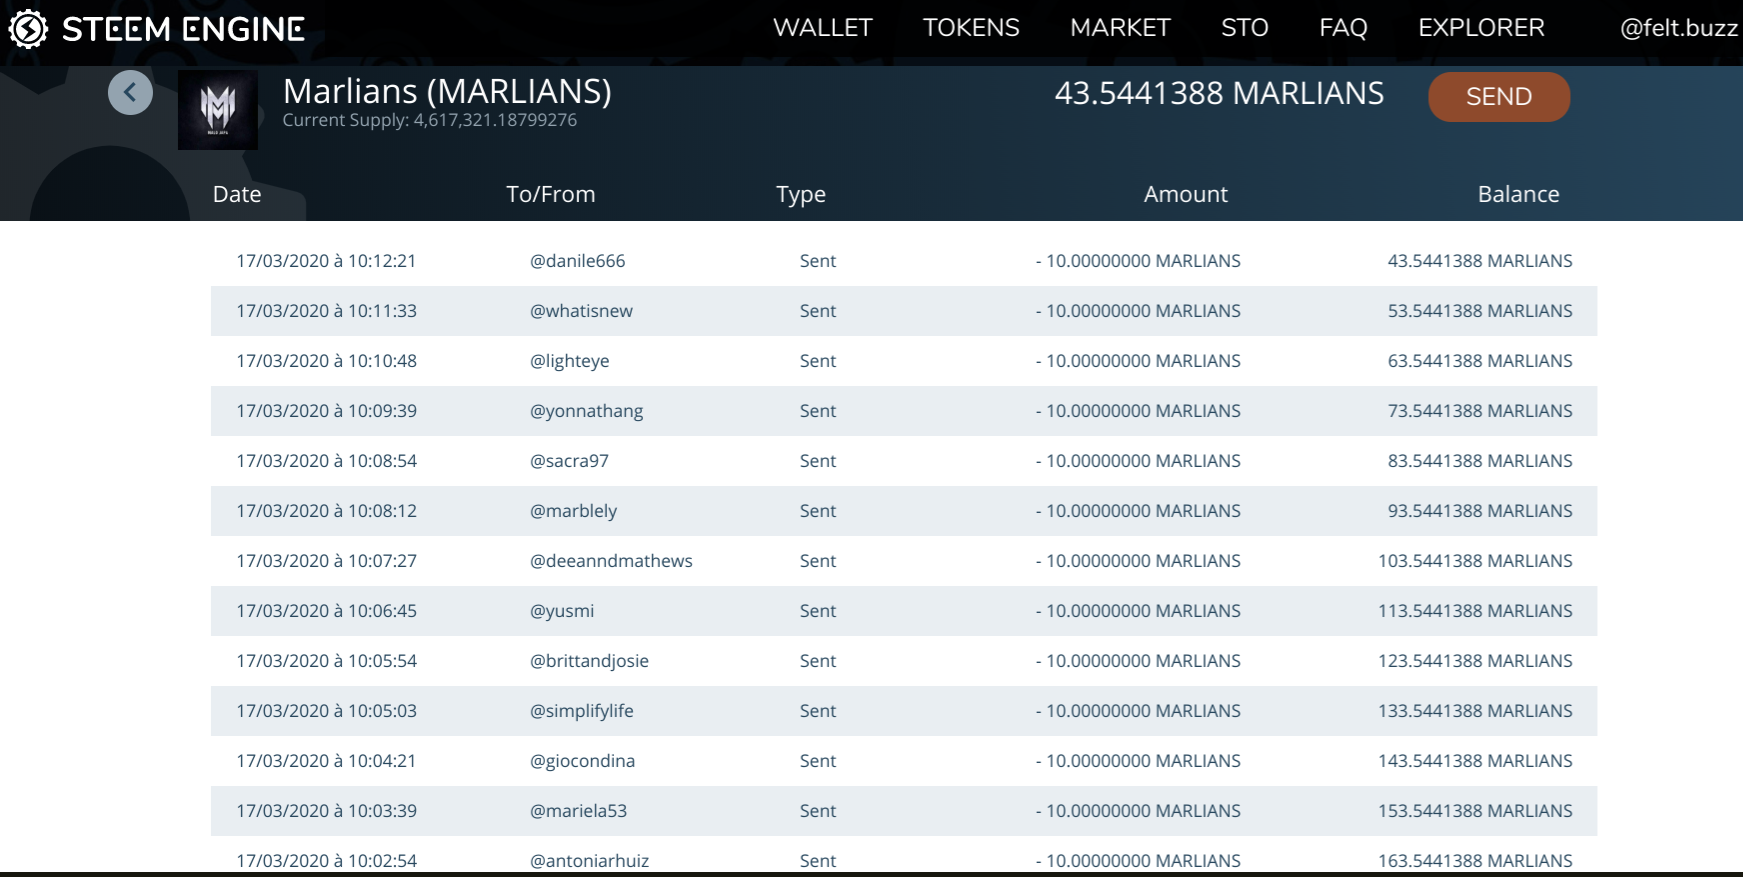Screen dimensions: 1743x877
Task: Click balance 133.5441388 MARLIANS
Action: click(1475, 711)
